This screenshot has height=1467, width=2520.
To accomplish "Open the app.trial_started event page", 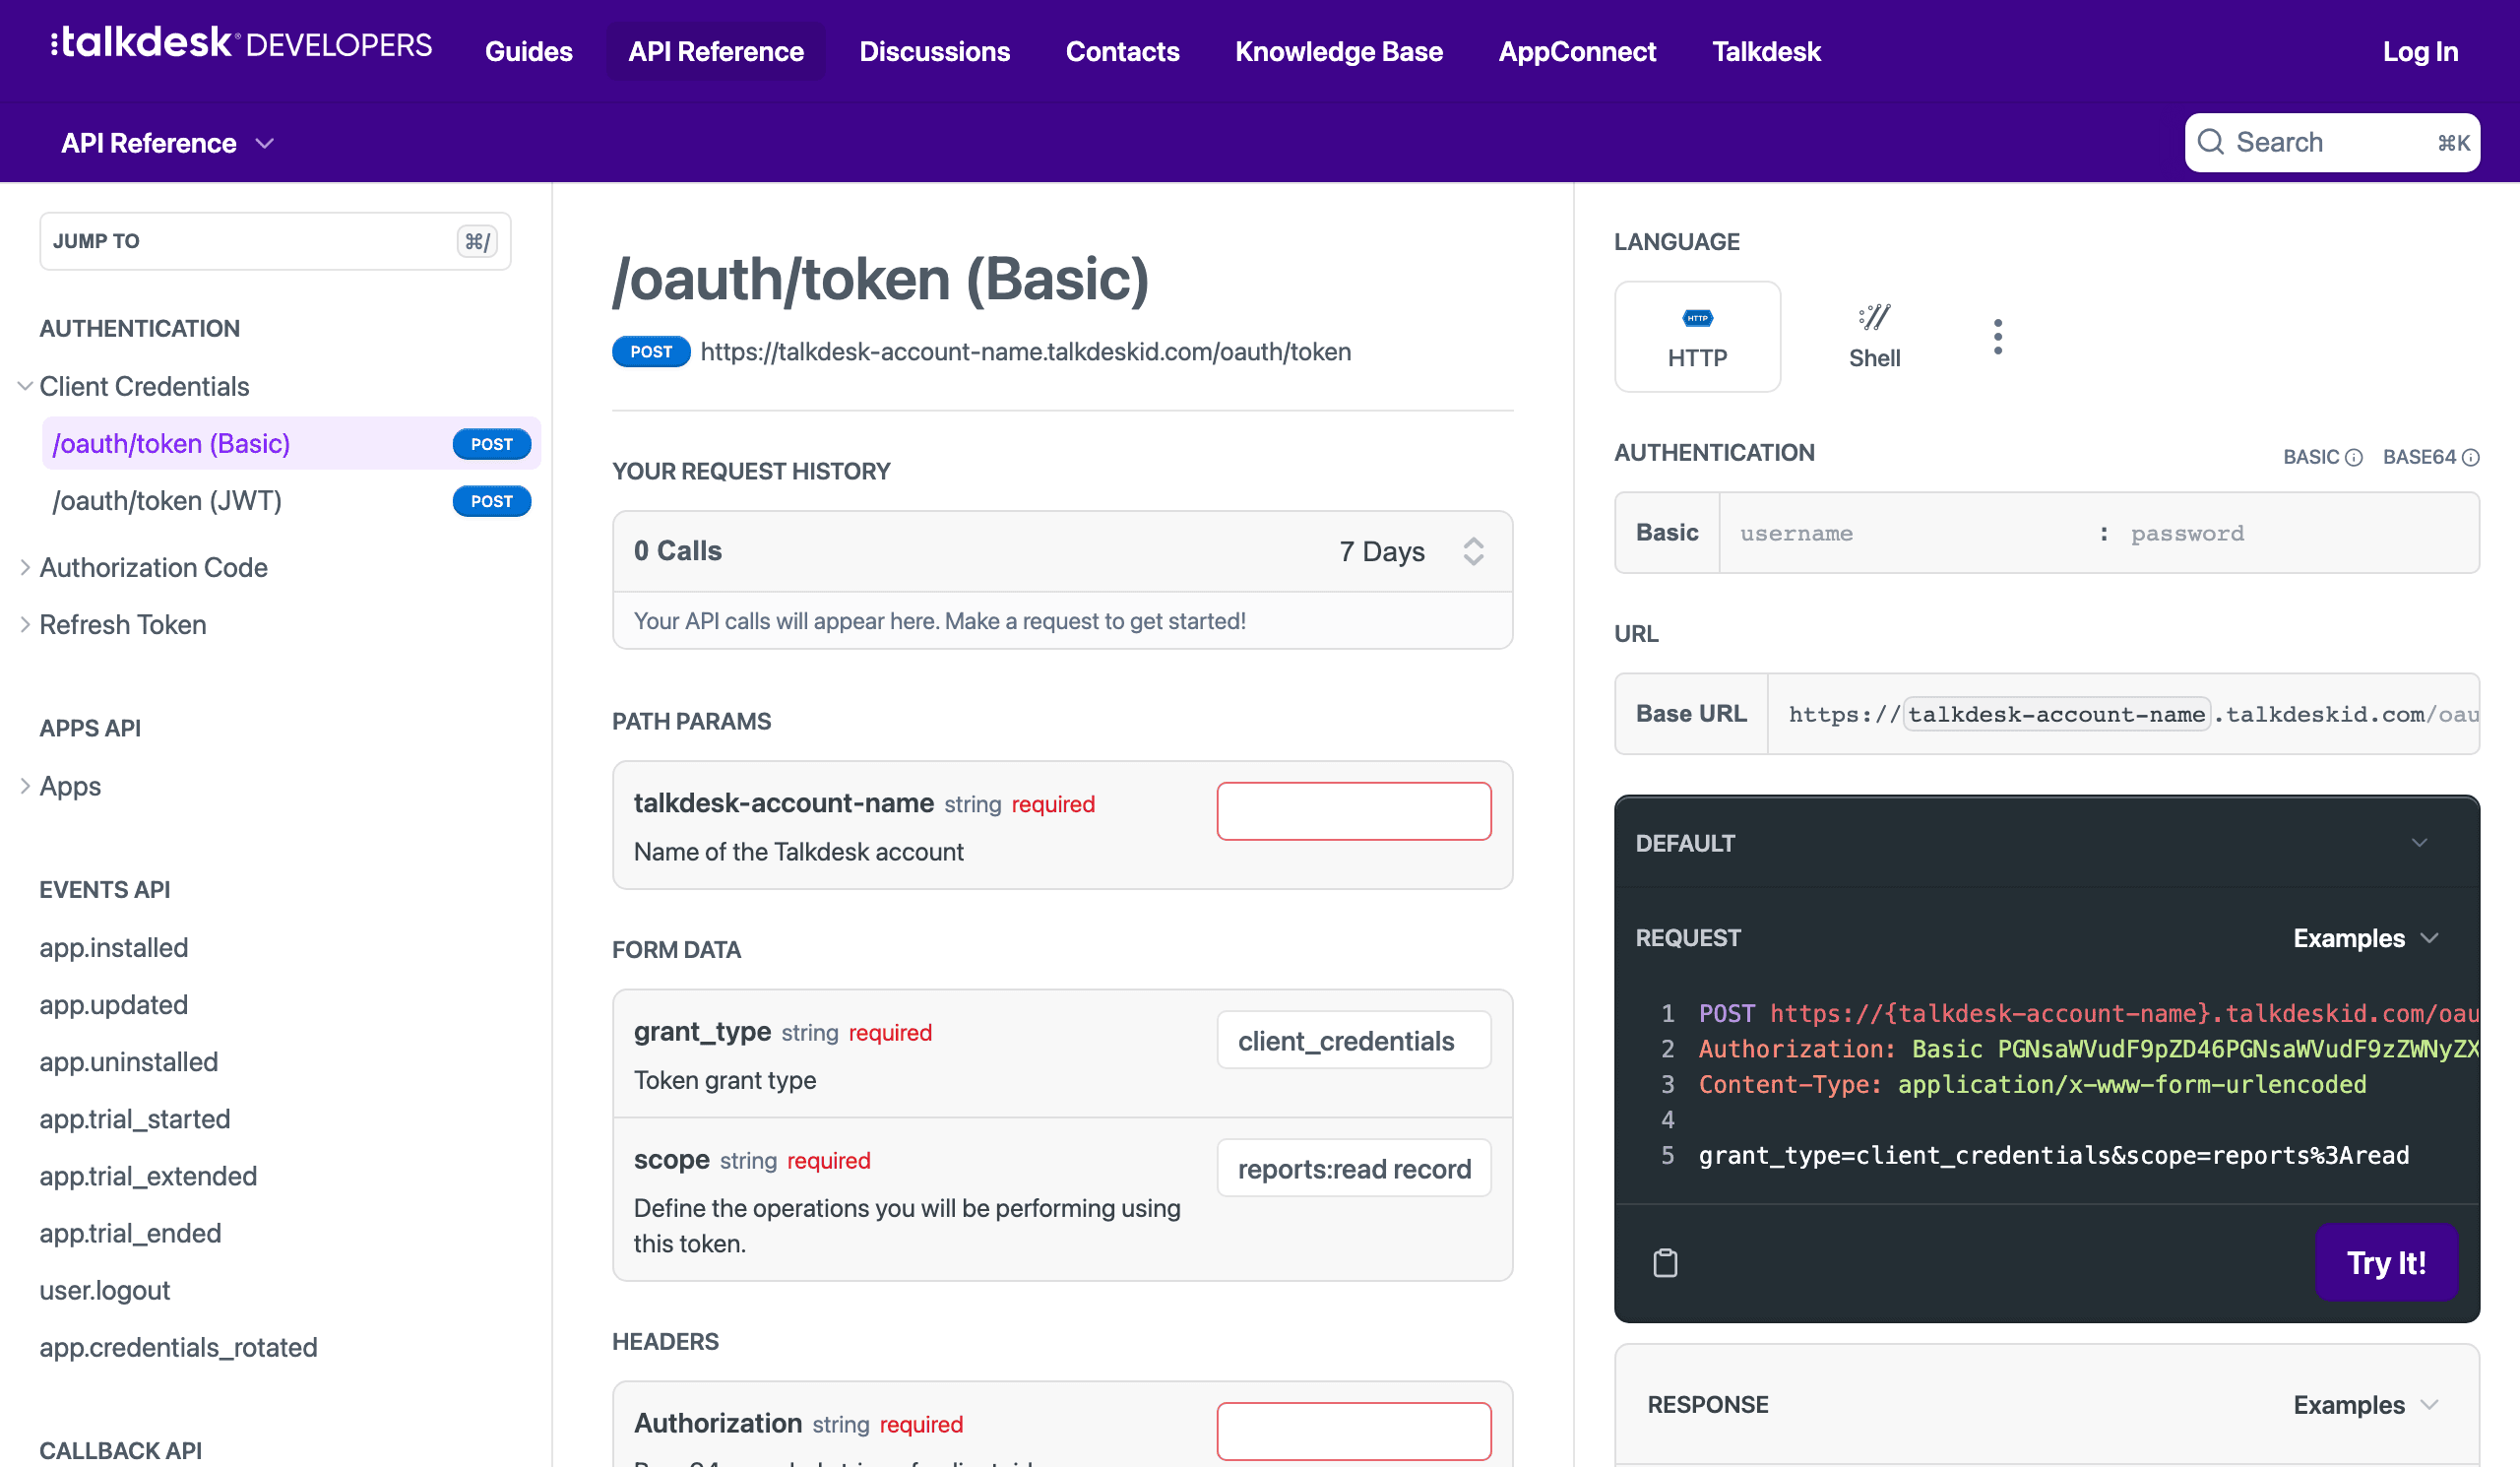I will pos(135,1119).
